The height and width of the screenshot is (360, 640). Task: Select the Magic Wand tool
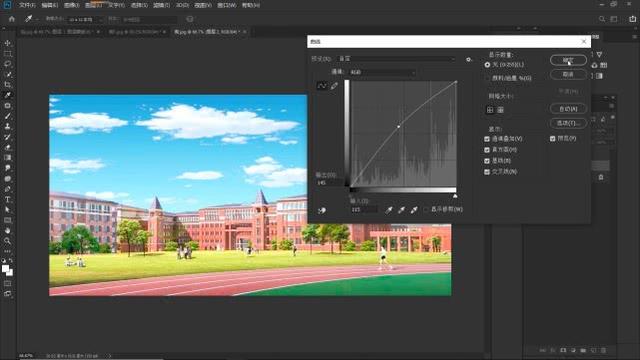7,74
